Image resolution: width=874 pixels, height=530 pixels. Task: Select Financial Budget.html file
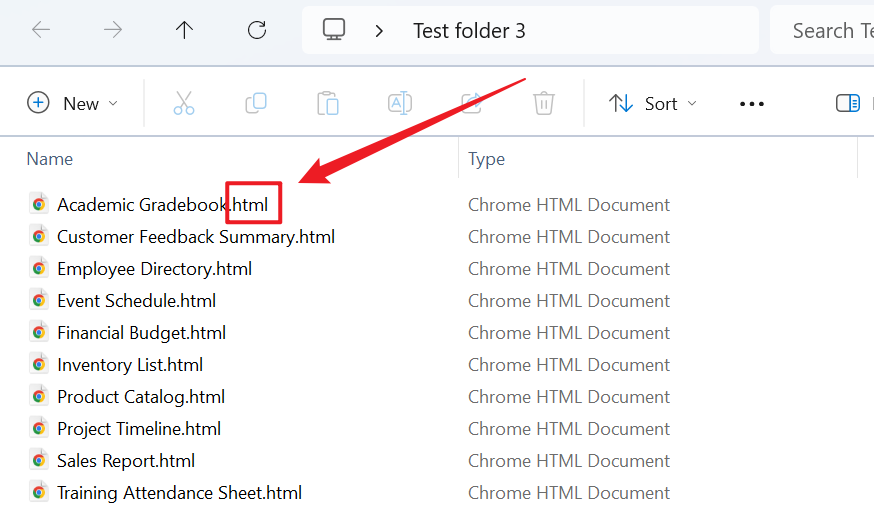click(142, 333)
